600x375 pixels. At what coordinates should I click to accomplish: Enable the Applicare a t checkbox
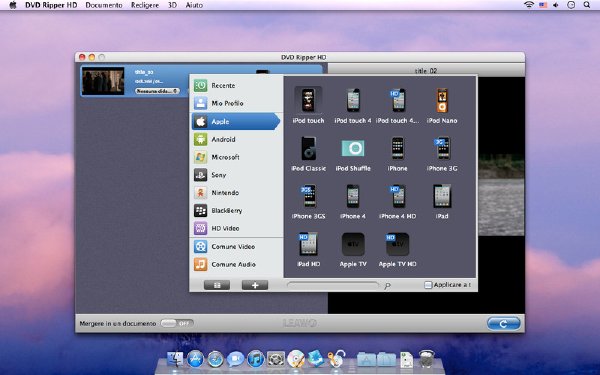coord(428,285)
